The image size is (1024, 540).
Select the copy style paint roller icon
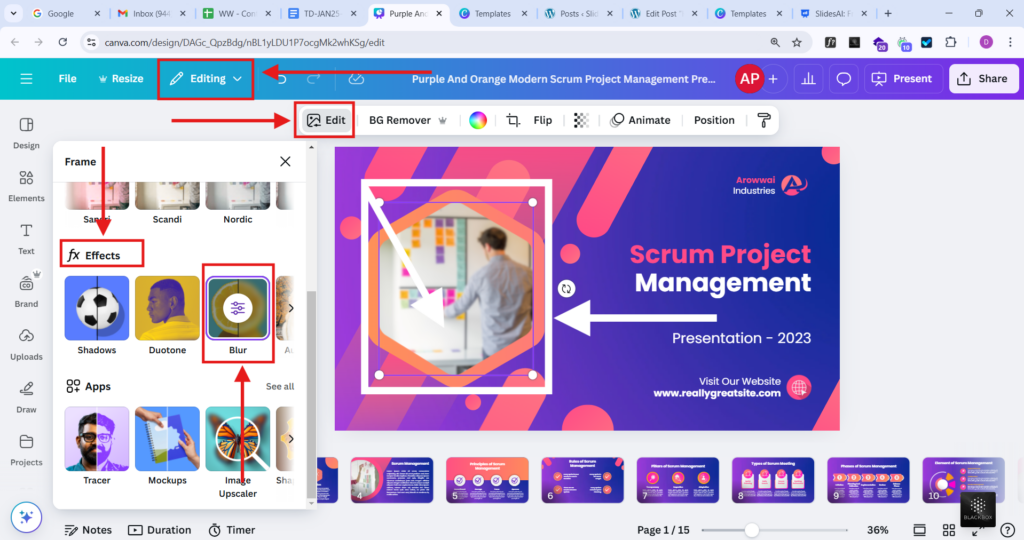coord(763,120)
